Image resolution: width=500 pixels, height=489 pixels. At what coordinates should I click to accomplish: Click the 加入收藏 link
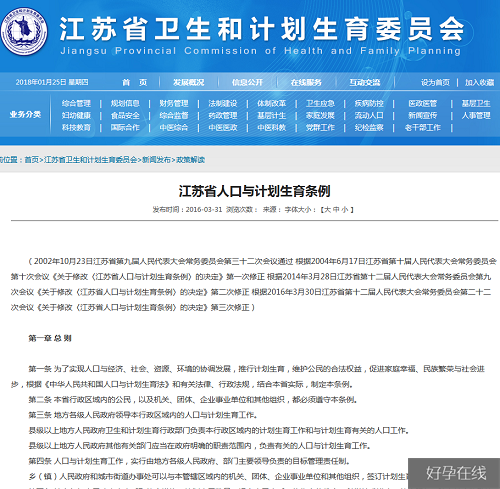pyautogui.click(x=479, y=82)
